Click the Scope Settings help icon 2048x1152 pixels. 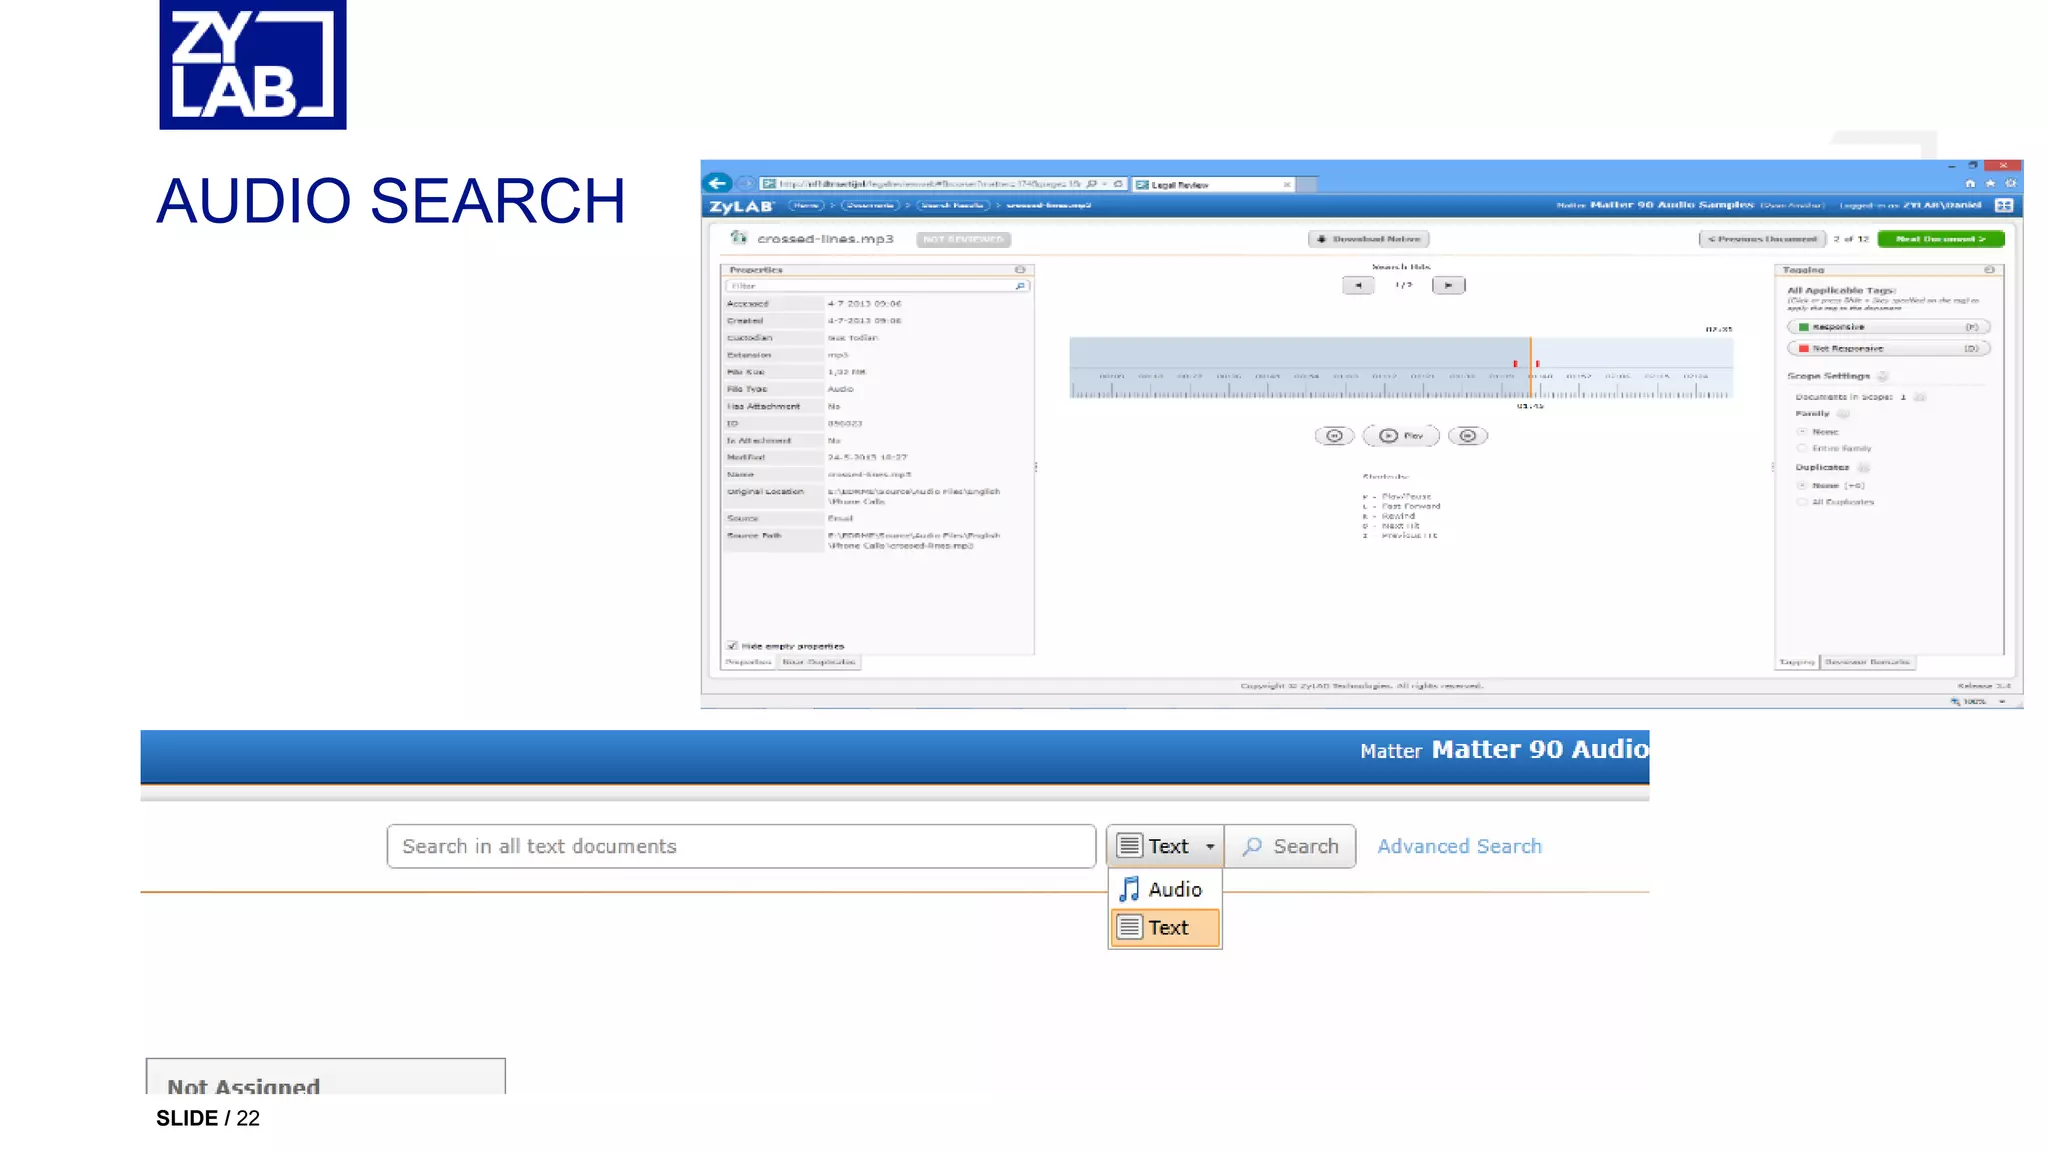[x=1882, y=377]
